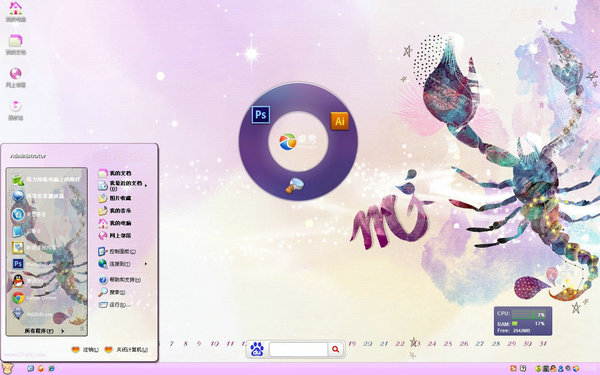The image size is (600, 375).
Task: Open Network Places in the Start menu
Action: (x=115, y=236)
